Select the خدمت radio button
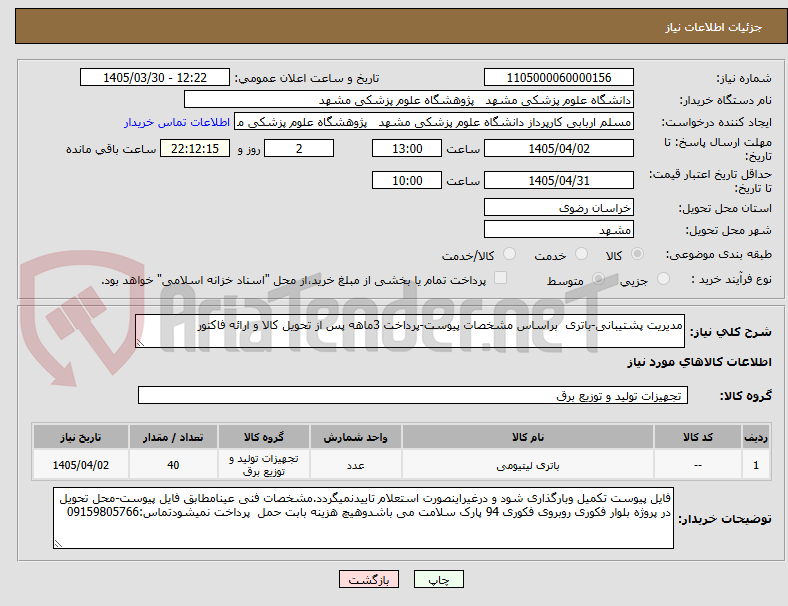Viewport: 788px width, 606px height. pos(581,254)
